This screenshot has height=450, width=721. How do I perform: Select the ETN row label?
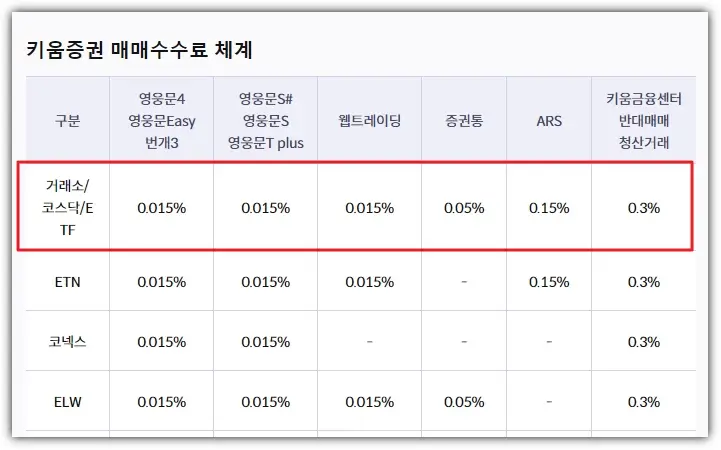[x=67, y=282]
